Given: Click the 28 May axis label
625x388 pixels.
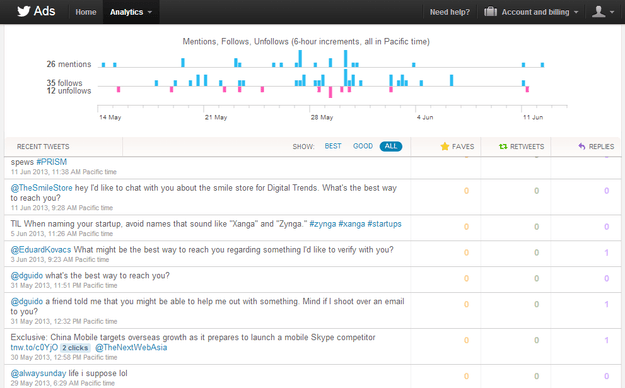Looking at the screenshot, I should 322,117.
